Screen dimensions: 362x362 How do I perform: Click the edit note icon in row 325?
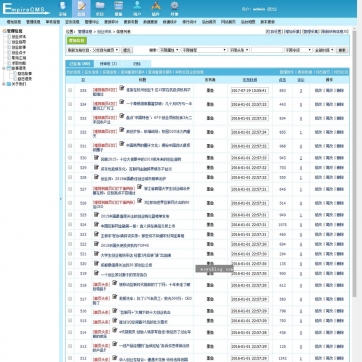click(96, 214)
